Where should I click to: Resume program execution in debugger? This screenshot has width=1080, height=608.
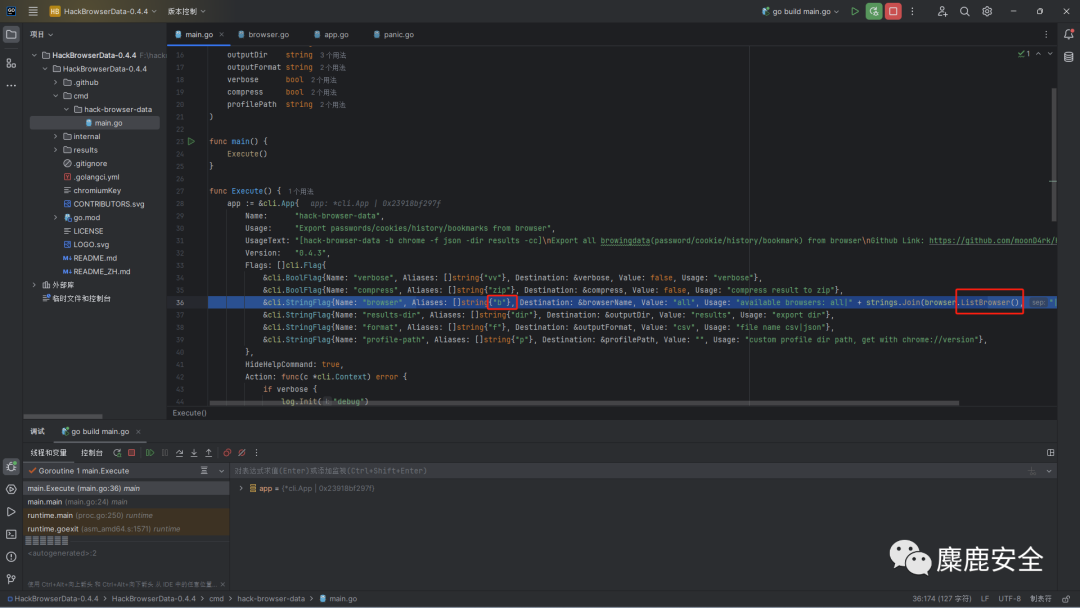tap(149, 452)
